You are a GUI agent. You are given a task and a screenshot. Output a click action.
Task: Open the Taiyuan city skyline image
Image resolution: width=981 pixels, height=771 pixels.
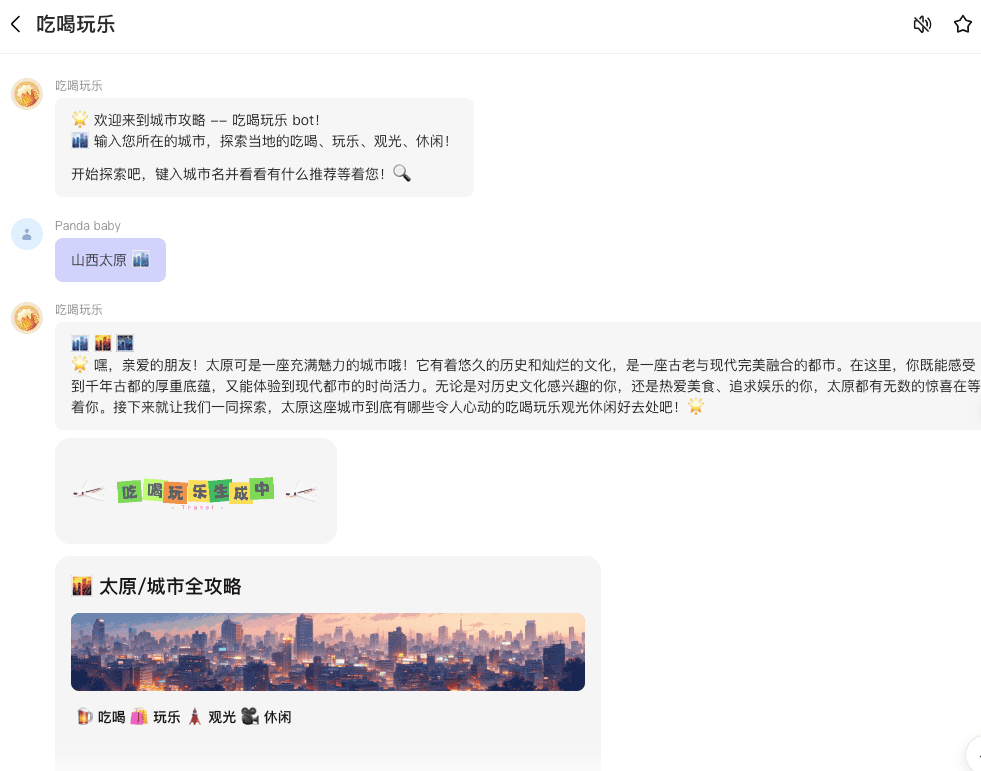tap(327, 652)
